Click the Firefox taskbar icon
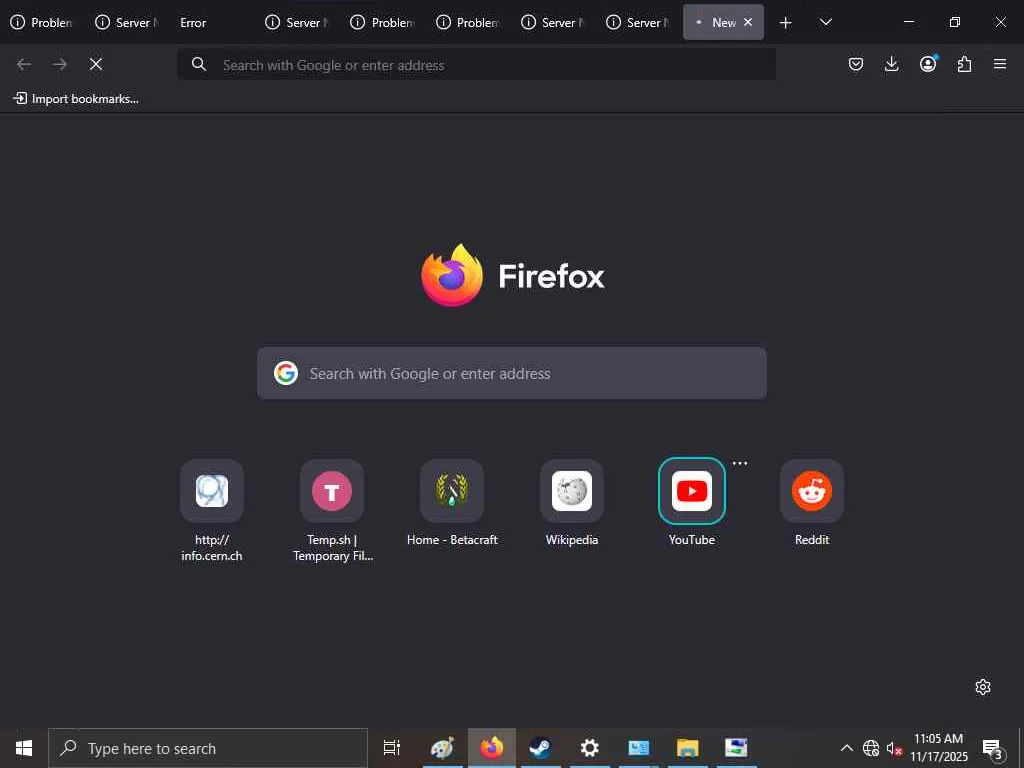Image resolution: width=1024 pixels, height=768 pixels. pyautogui.click(x=492, y=748)
